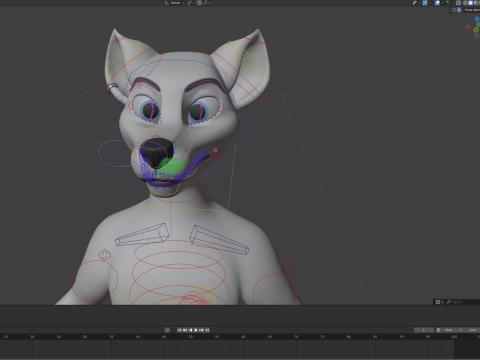Play animation in reverse
This screenshot has height=360, width=480.
[x=191, y=330]
